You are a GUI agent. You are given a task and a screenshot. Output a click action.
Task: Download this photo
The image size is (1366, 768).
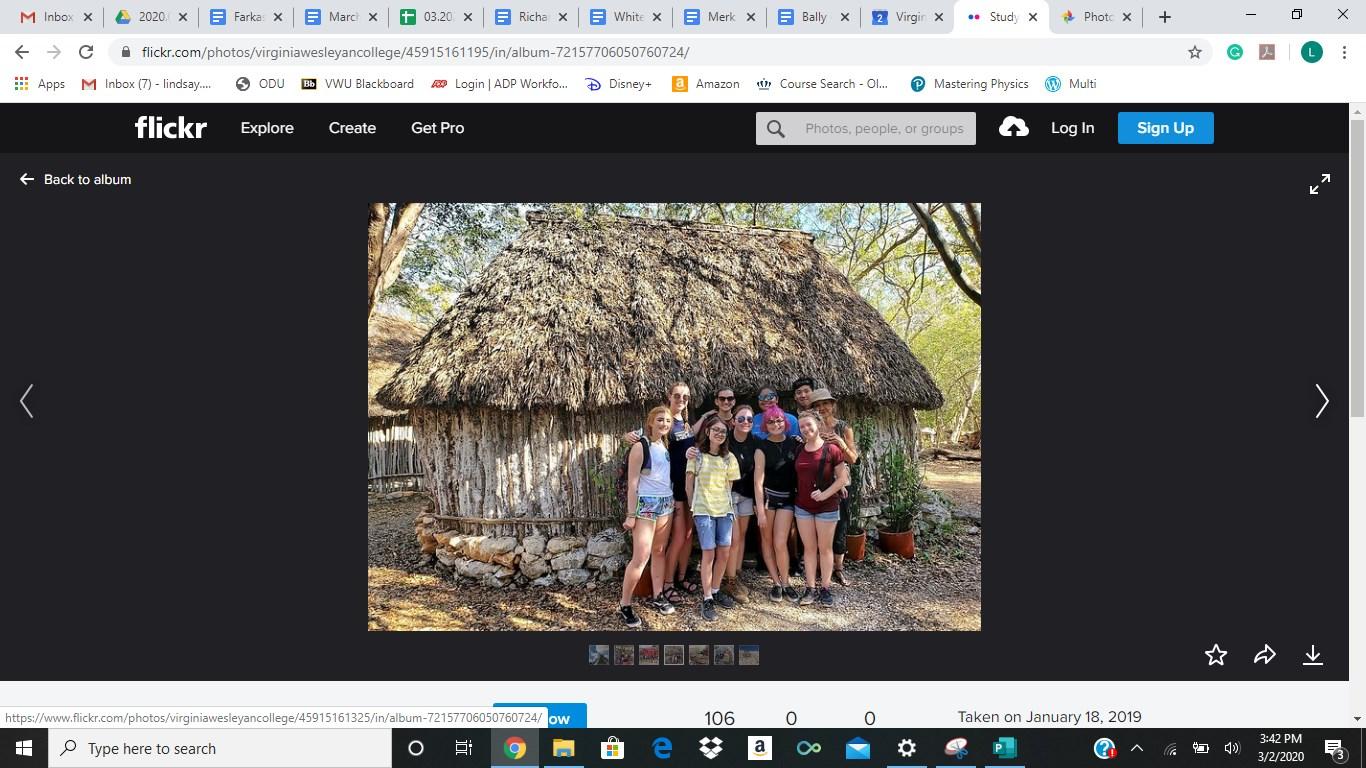(1313, 655)
